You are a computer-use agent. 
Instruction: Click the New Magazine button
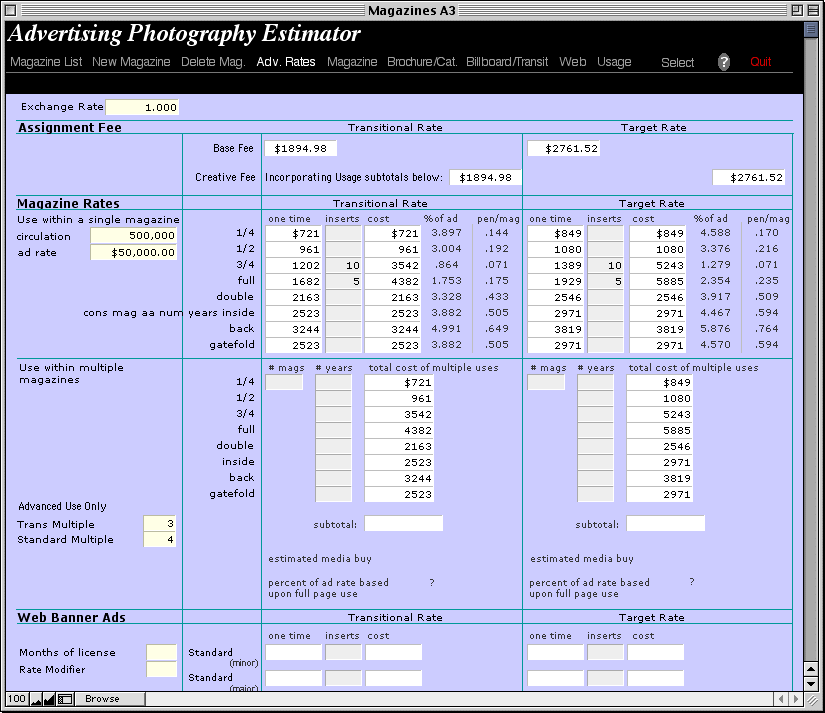[x=131, y=62]
